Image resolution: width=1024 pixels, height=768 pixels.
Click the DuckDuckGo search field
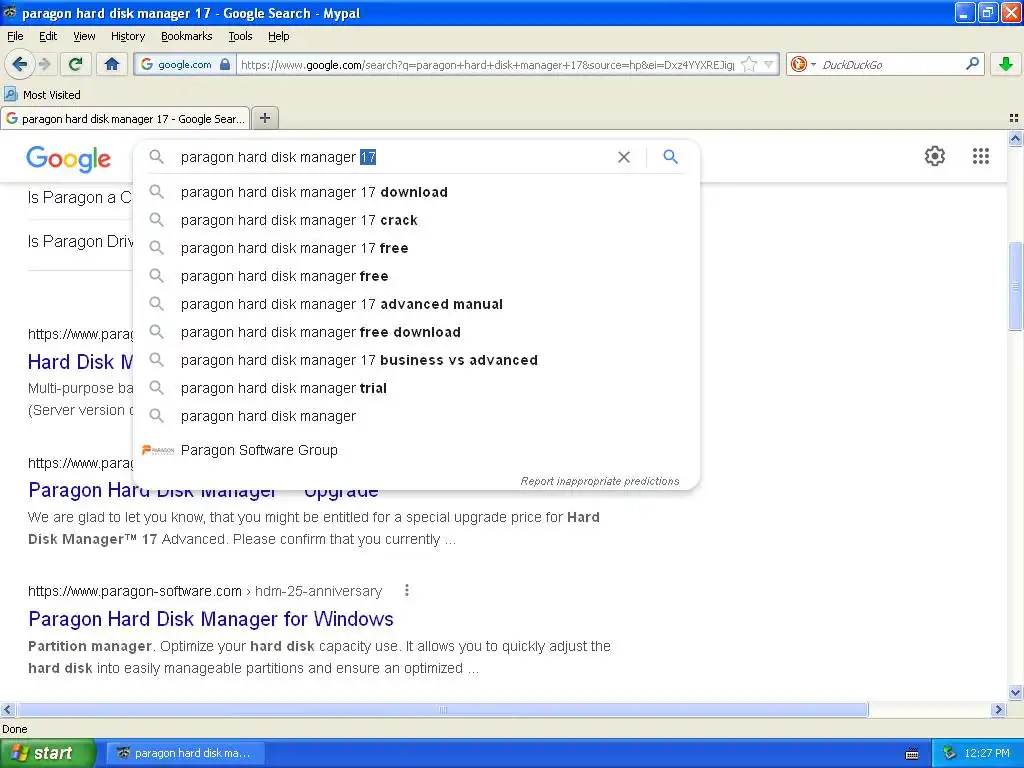pyautogui.click(x=891, y=65)
